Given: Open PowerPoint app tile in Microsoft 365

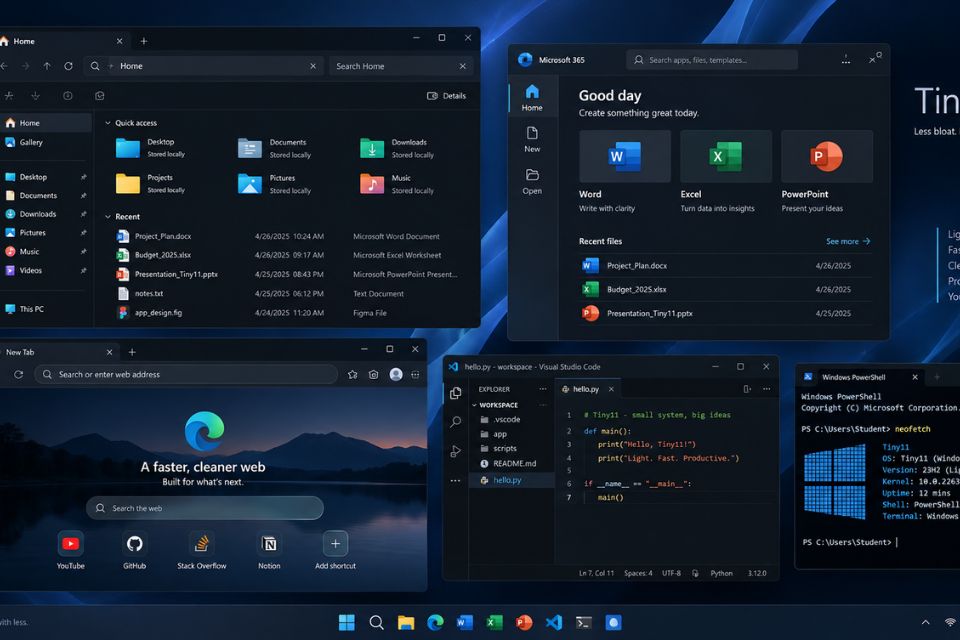Looking at the screenshot, I should tap(827, 156).
